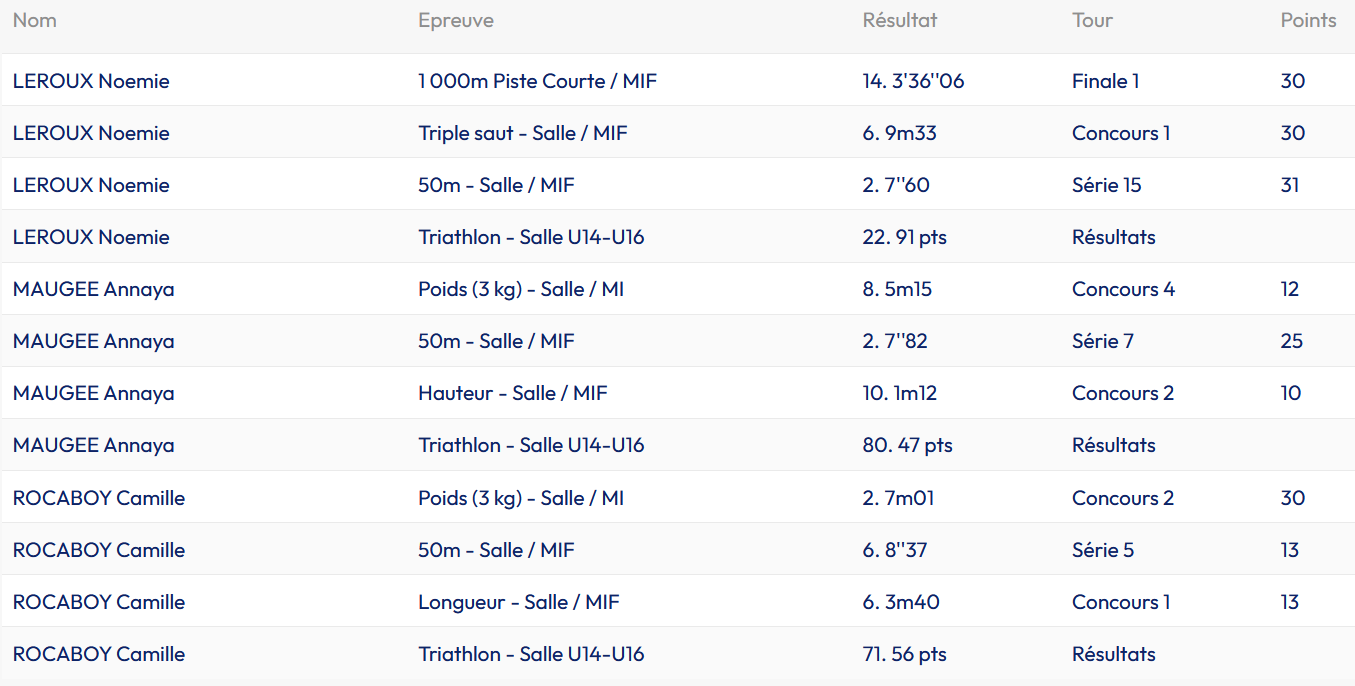
Task: Open the Finale 1 round link
Action: (x=1105, y=82)
